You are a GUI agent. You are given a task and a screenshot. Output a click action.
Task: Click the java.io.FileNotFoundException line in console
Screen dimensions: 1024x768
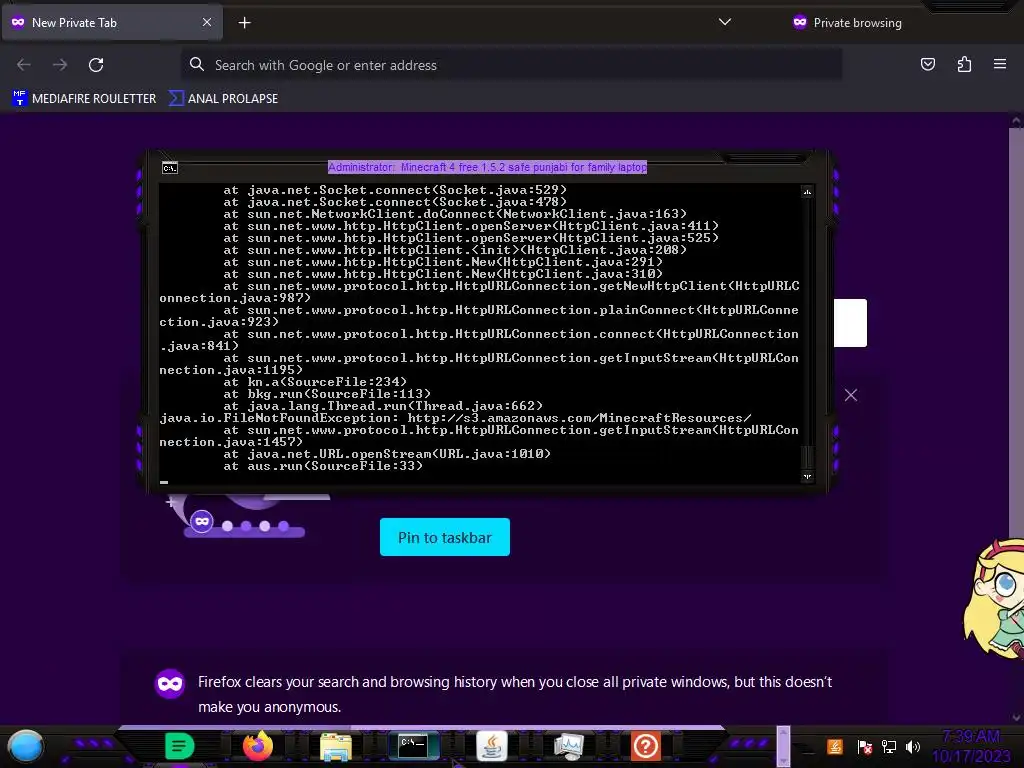[455, 418]
